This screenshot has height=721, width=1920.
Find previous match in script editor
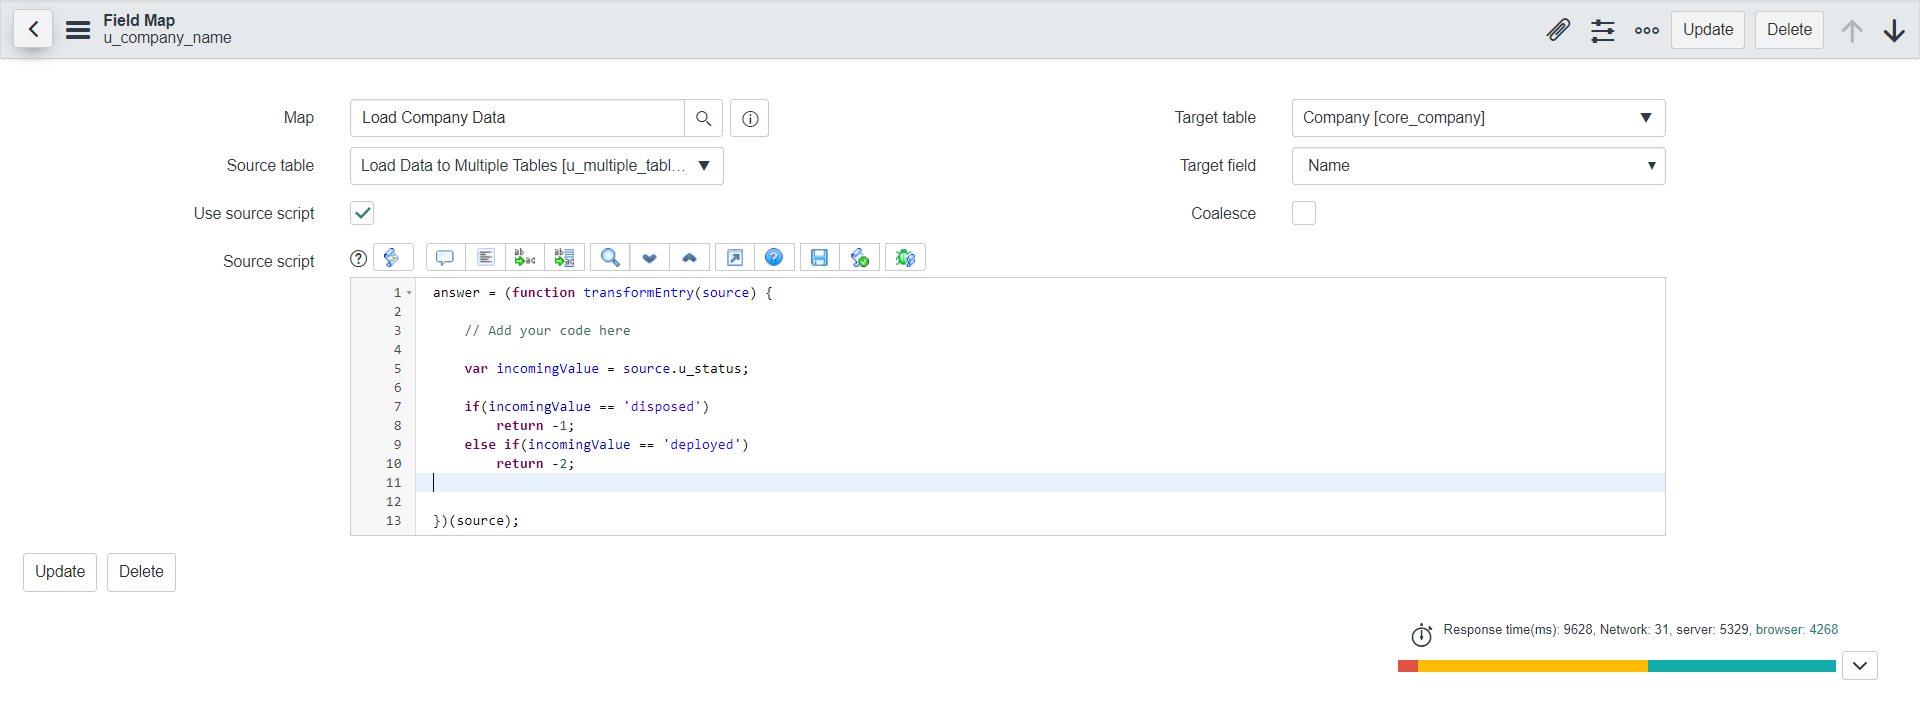690,258
